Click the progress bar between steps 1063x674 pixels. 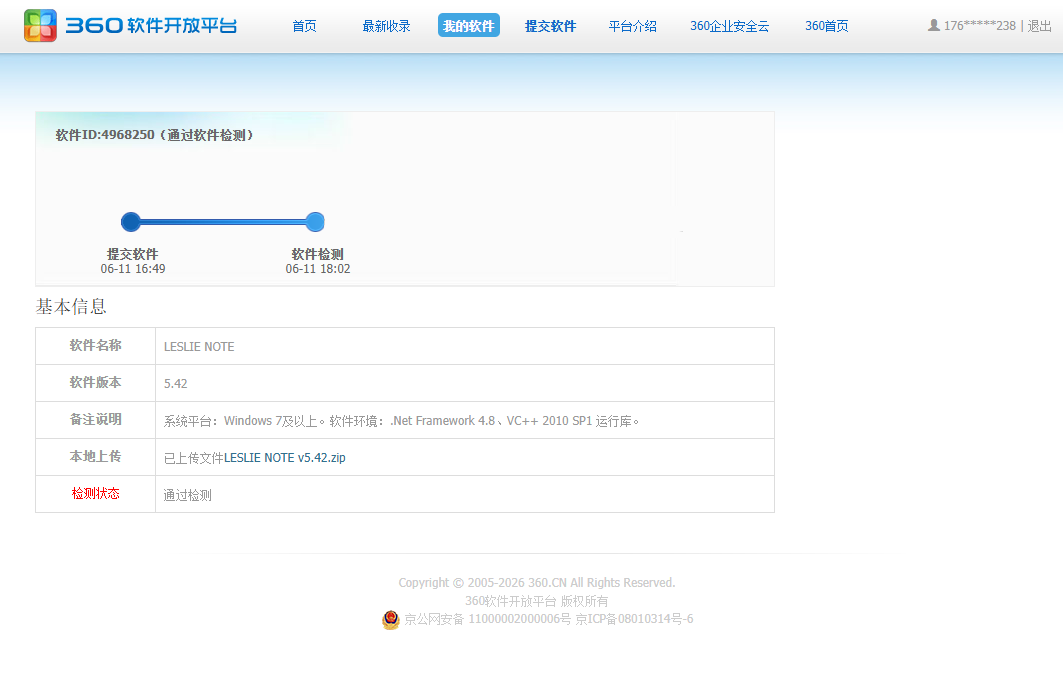tap(223, 222)
